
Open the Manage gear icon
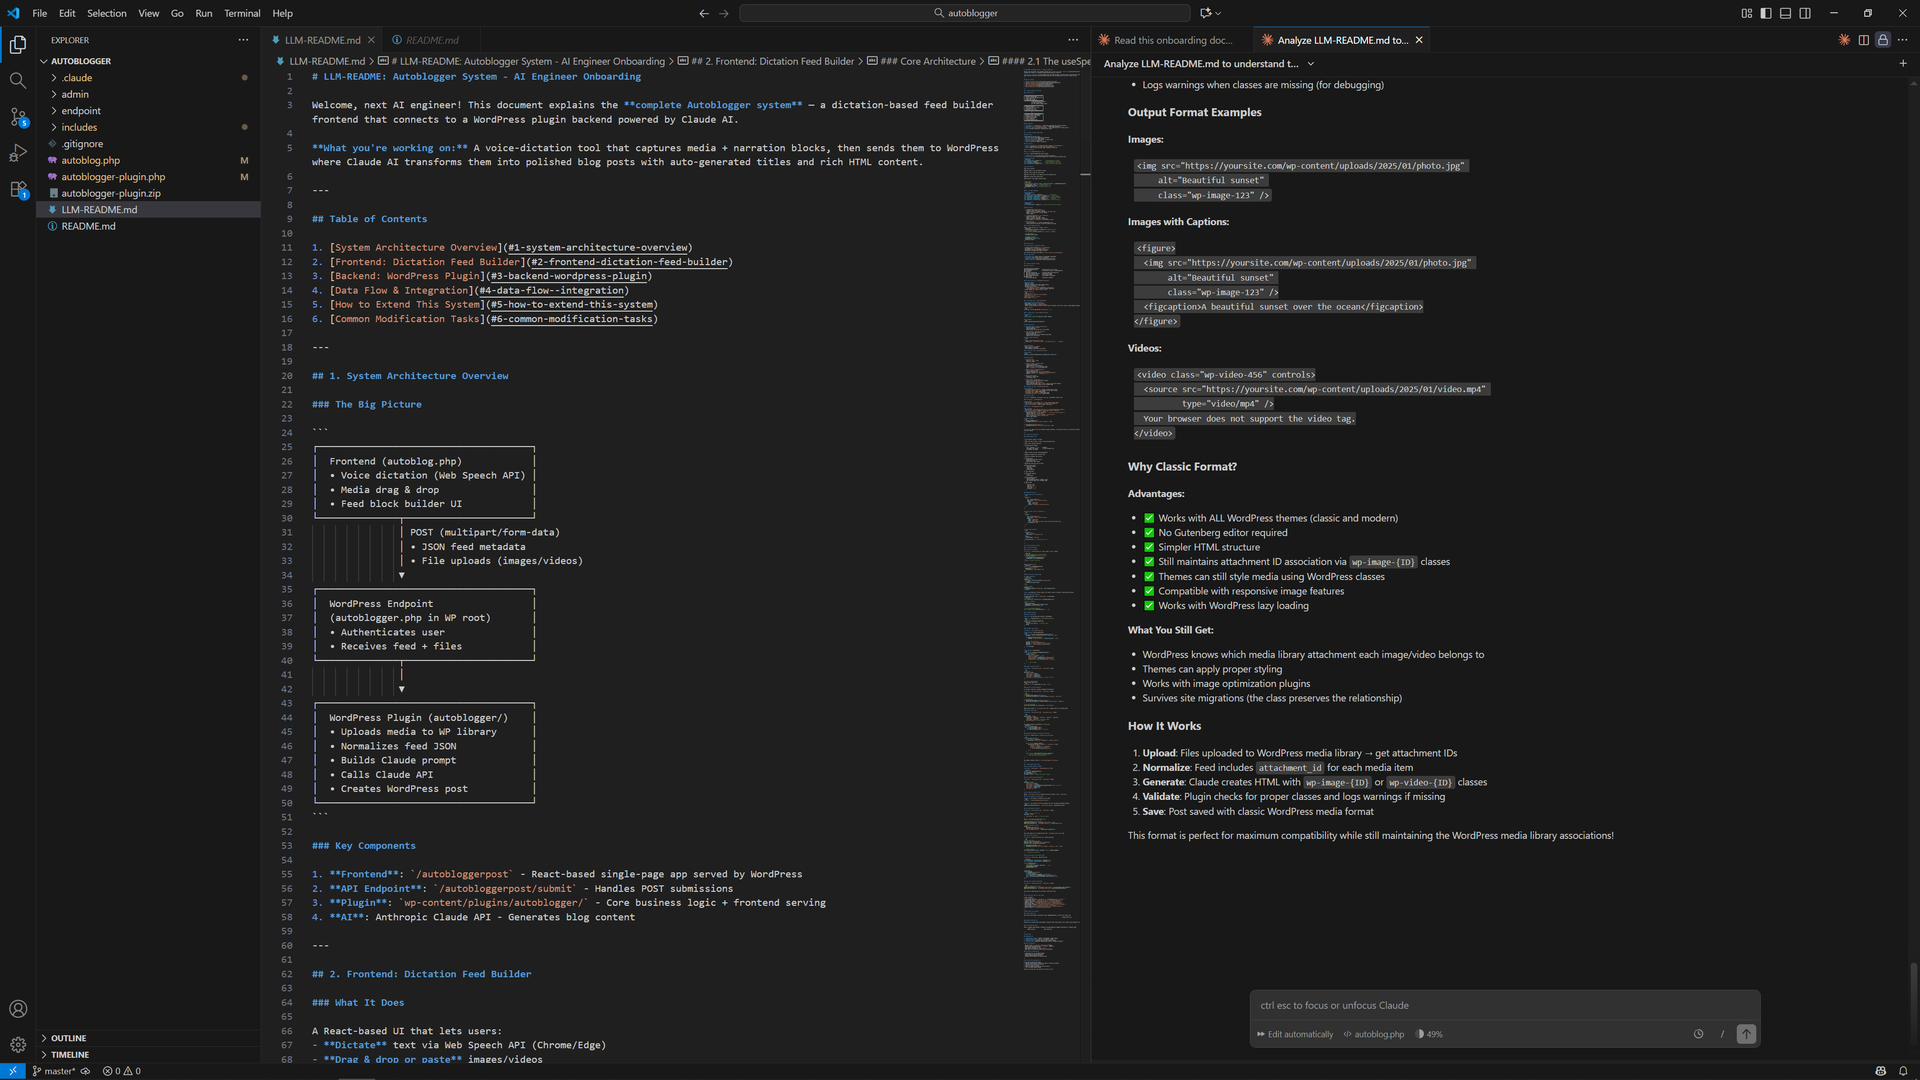tap(18, 1045)
